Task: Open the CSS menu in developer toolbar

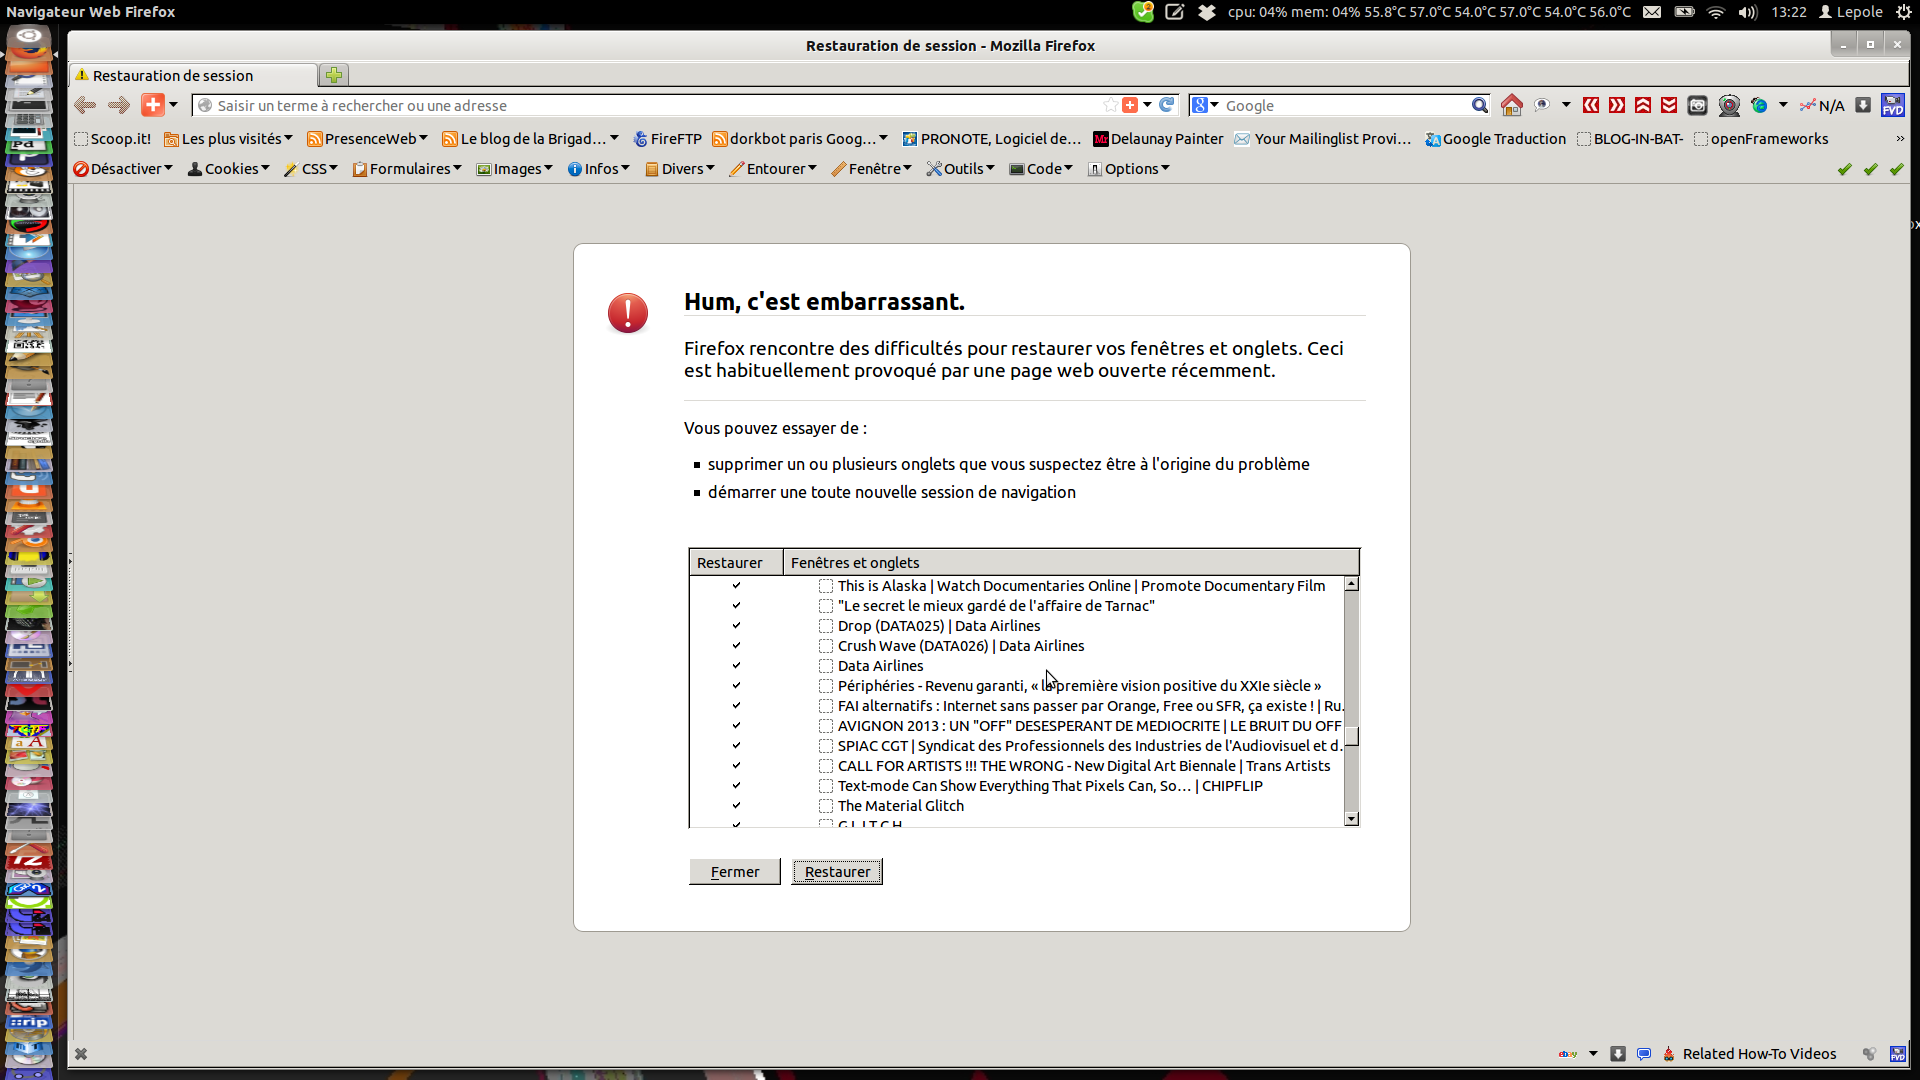Action: [312, 169]
